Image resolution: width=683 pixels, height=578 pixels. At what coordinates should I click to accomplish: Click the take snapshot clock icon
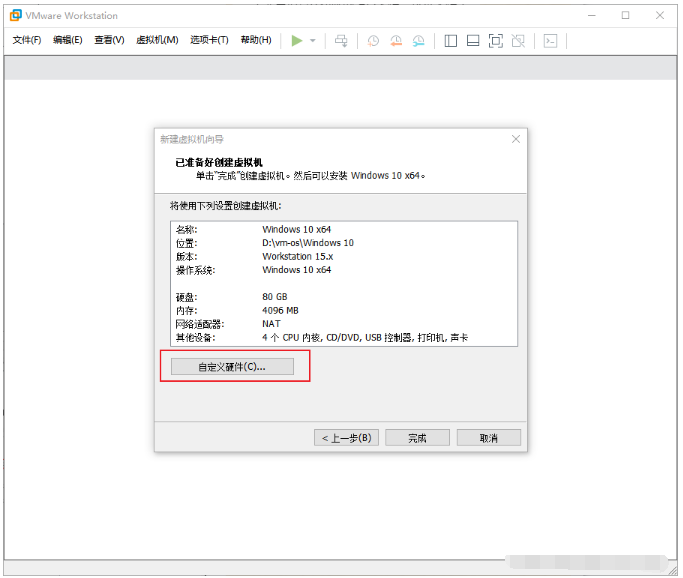pos(373,41)
